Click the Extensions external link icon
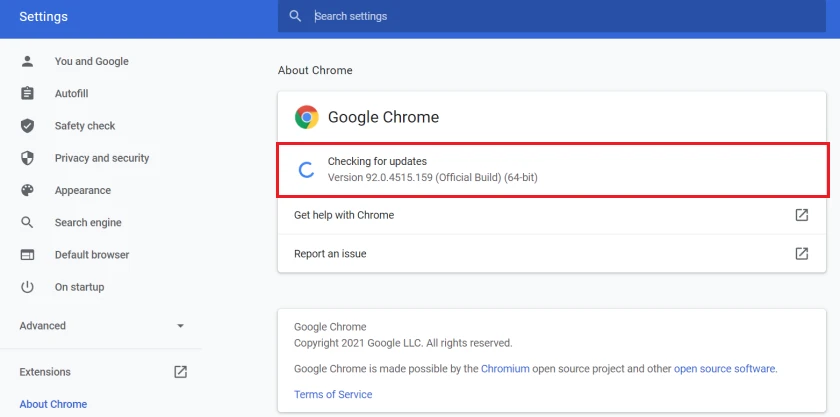The width and height of the screenshot is (840, 417). click(180, 372)
